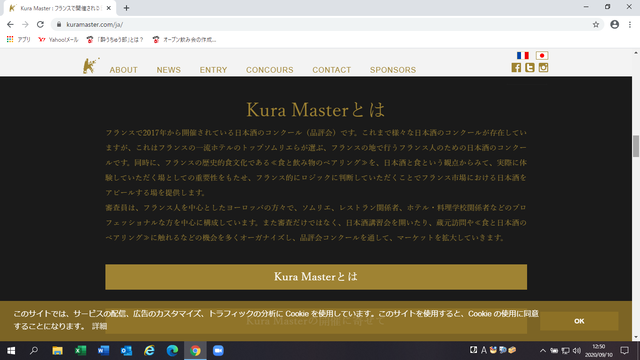This screenshot has height=360, width=640.
Task: Open the Chrome profile account icon
Action: pyautogui.click(x=614, y=24)
